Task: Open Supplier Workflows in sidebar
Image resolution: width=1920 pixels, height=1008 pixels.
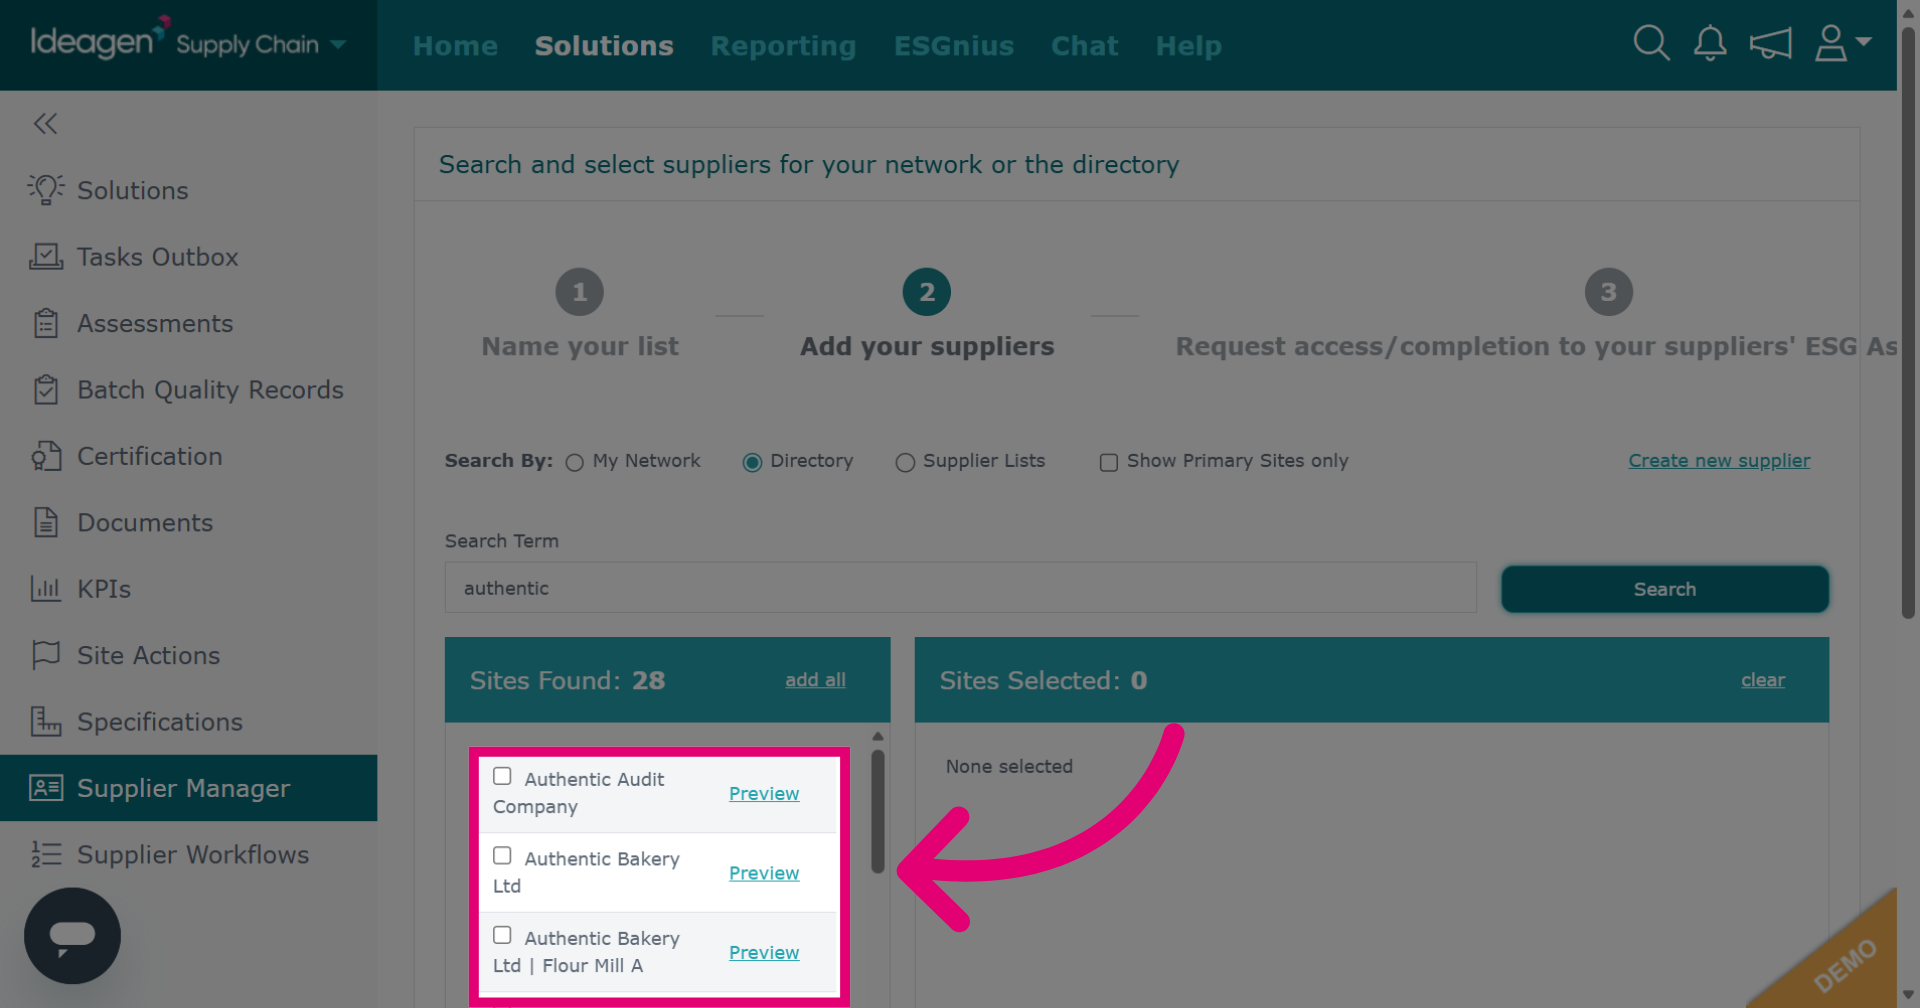Action: [x=193, y=855]
